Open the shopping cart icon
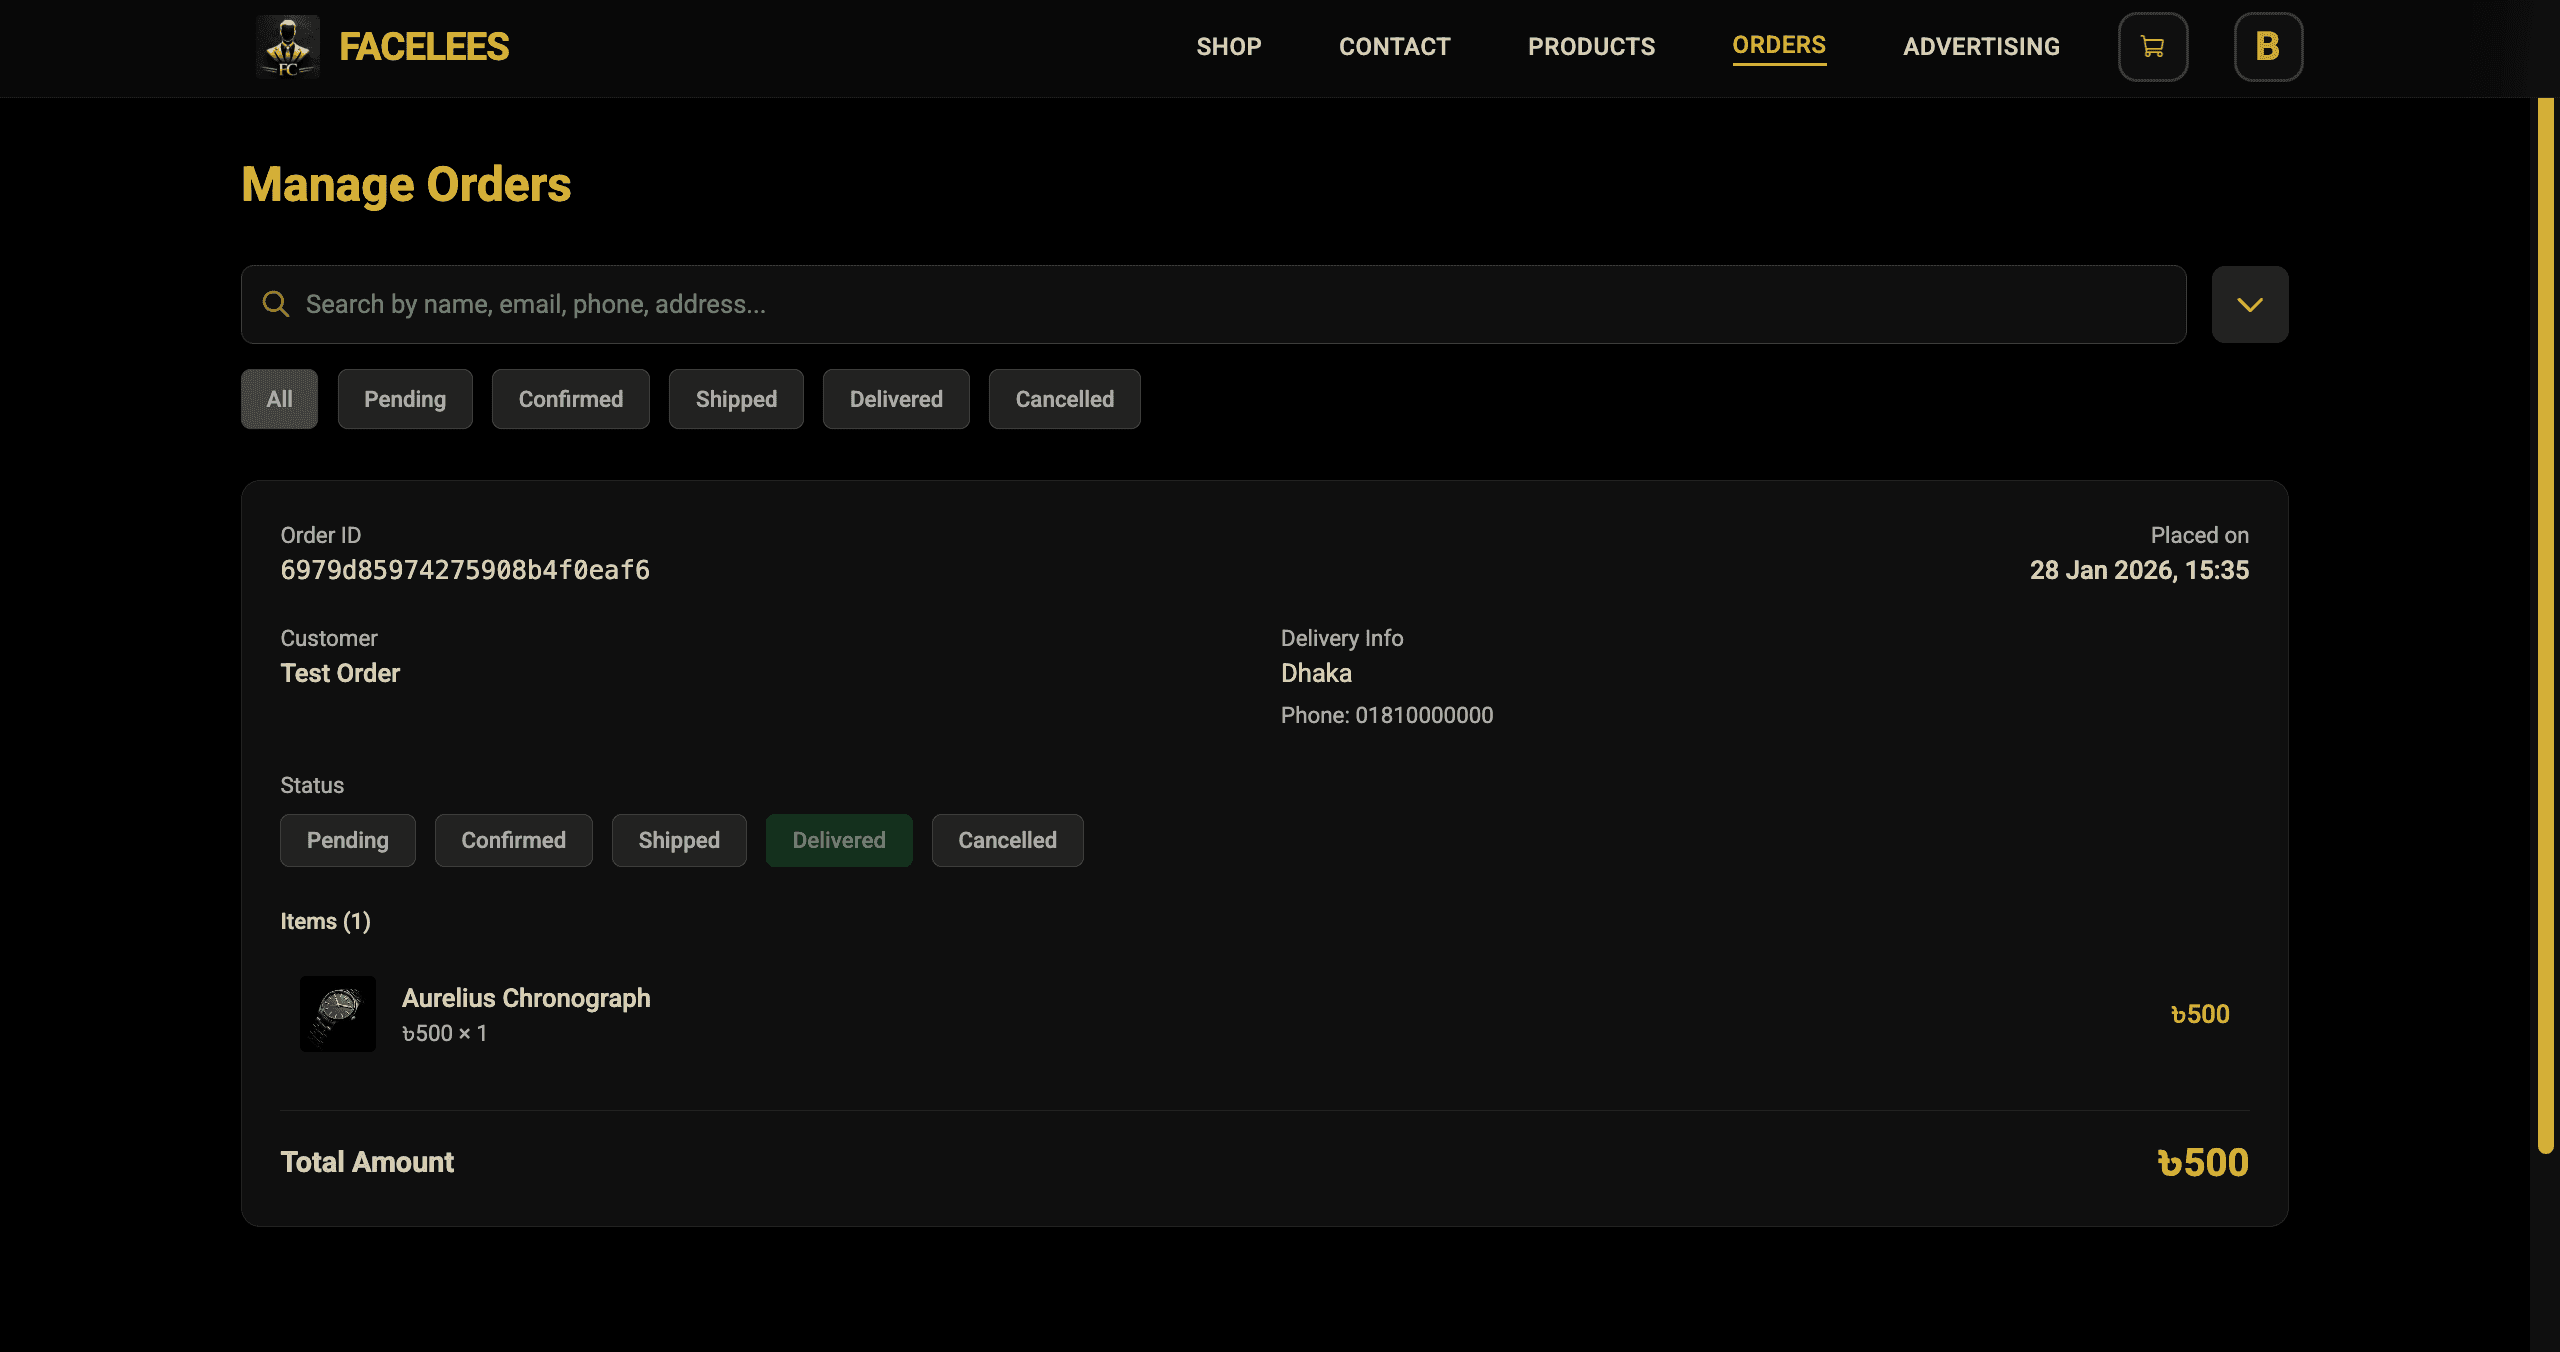 [2152, 46]
